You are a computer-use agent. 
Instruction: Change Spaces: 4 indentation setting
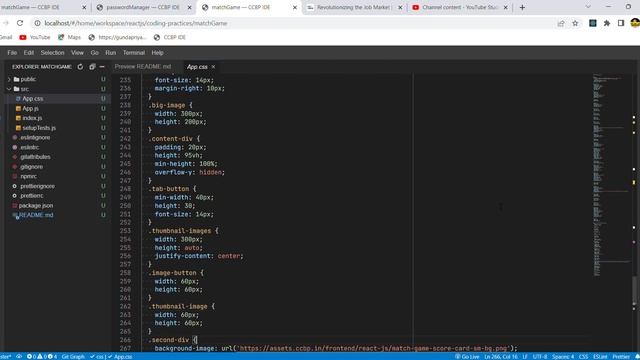click(563, 356)
